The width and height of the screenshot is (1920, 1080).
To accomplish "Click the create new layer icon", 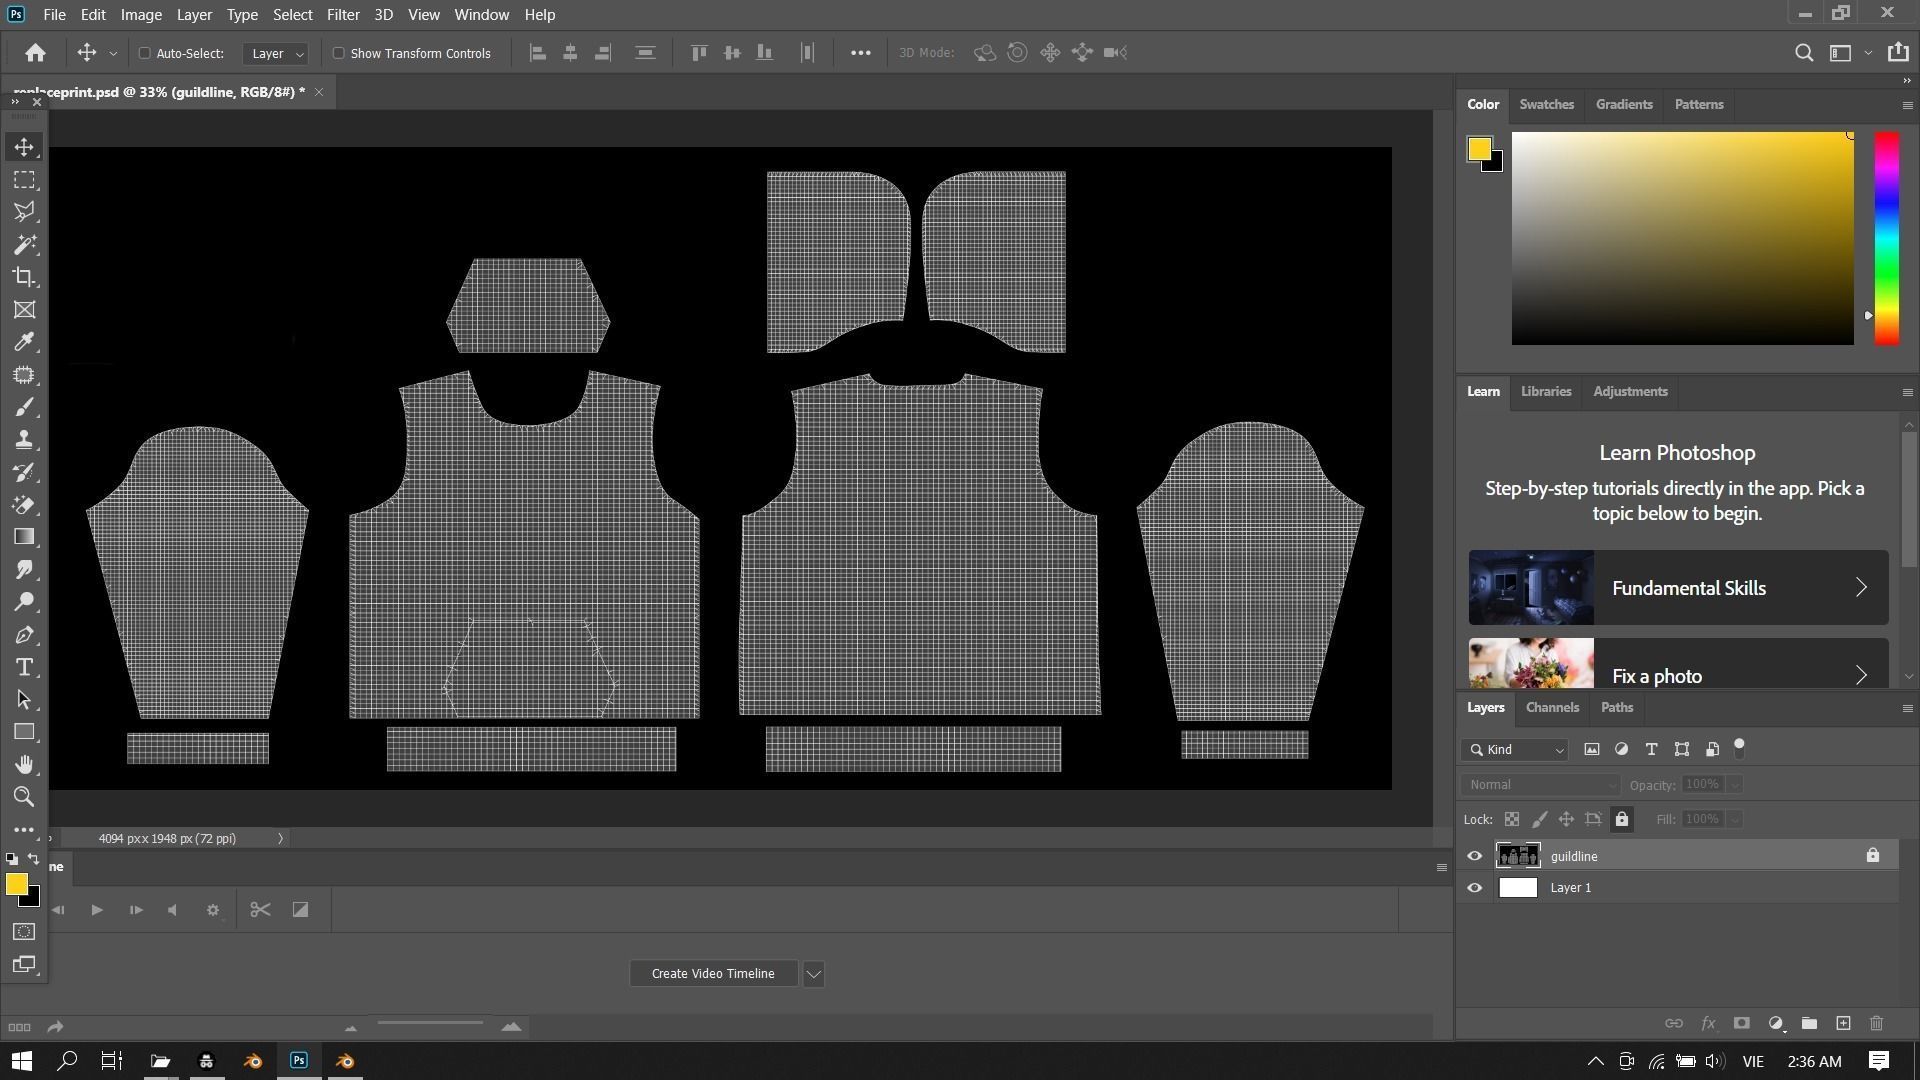I will 1843,1024.
